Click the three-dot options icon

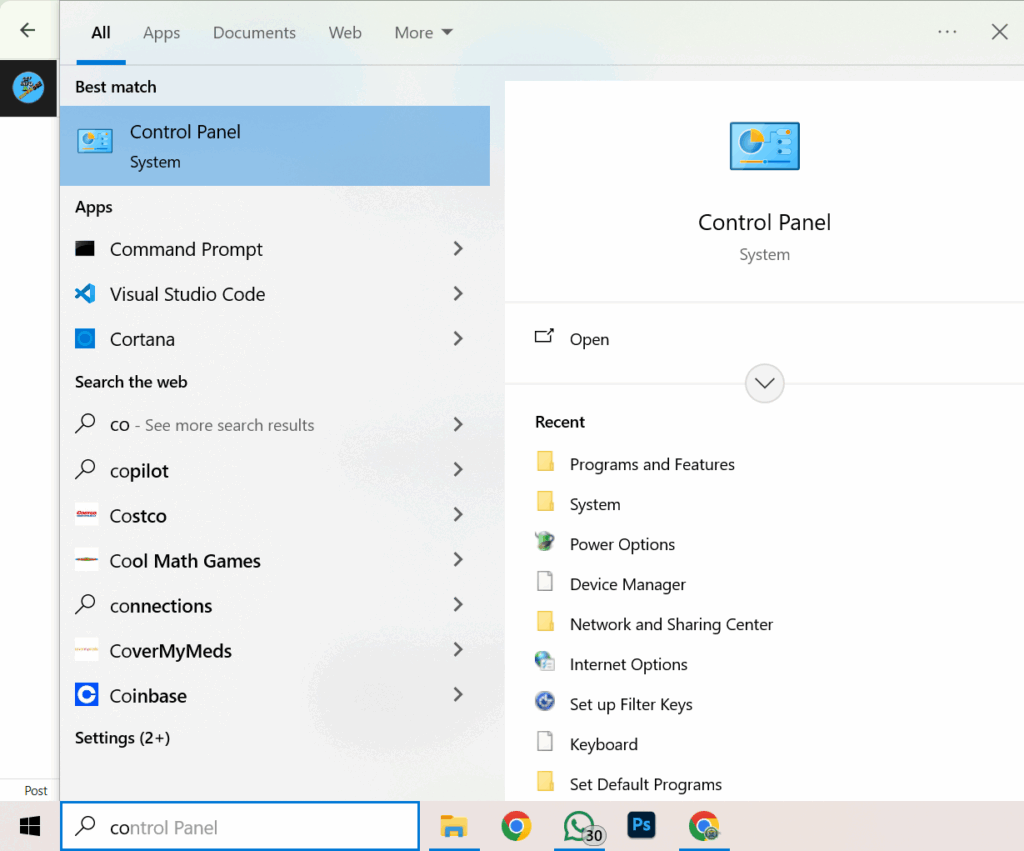tap(947, 31)
